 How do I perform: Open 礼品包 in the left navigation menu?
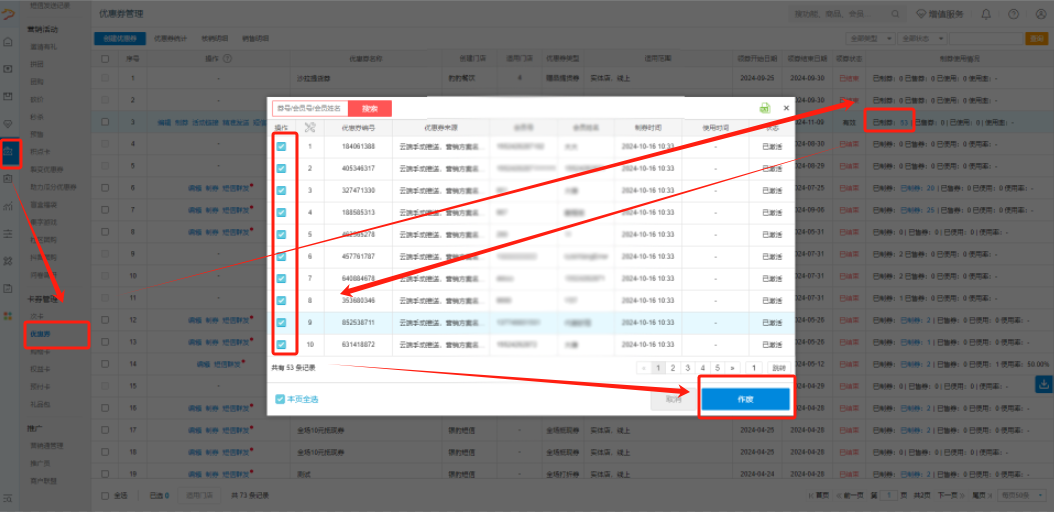(40, 404)
